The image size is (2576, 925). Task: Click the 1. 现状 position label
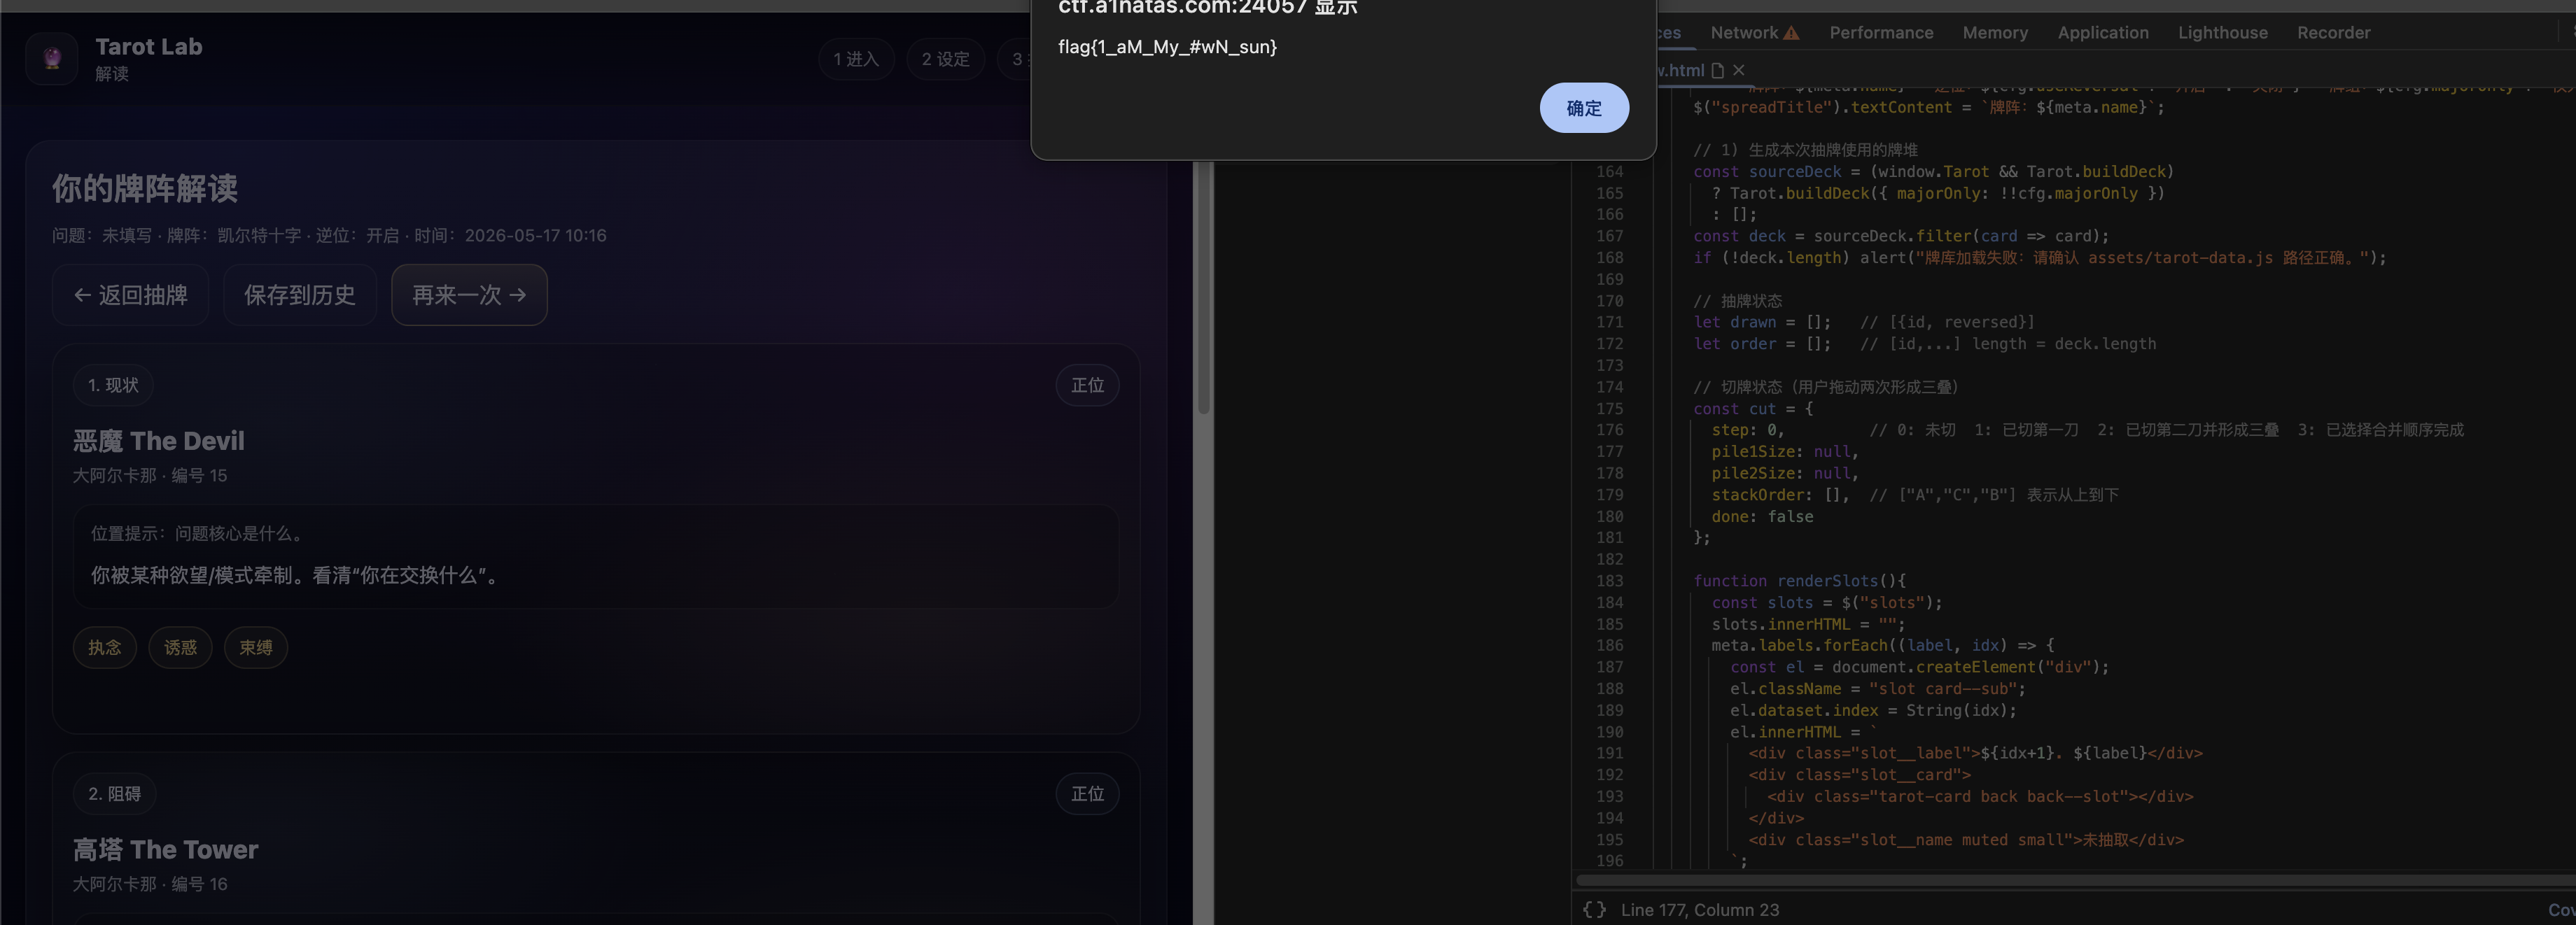tap(113, 385)
